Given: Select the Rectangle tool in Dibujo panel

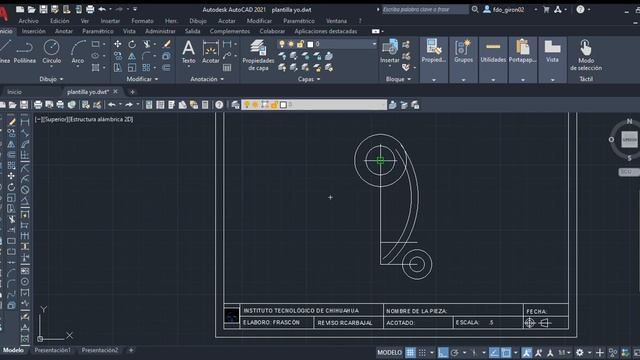Looking at the screenshot, I should click(96, 44).
